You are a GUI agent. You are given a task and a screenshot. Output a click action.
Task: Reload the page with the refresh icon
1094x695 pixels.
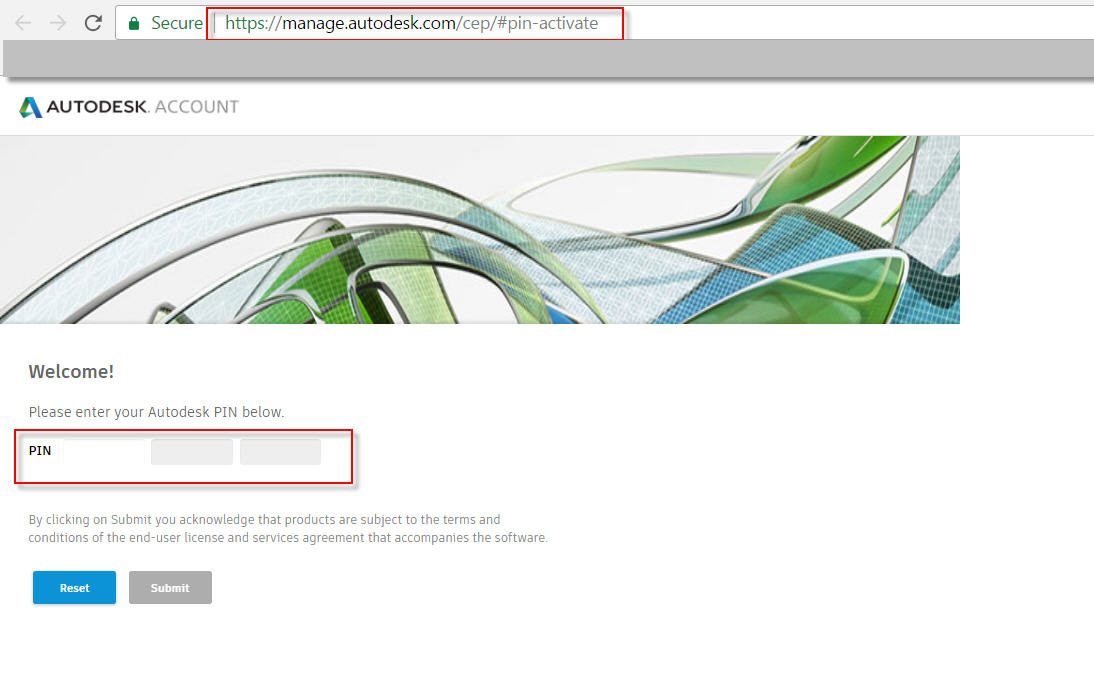[x=93, y=23]
